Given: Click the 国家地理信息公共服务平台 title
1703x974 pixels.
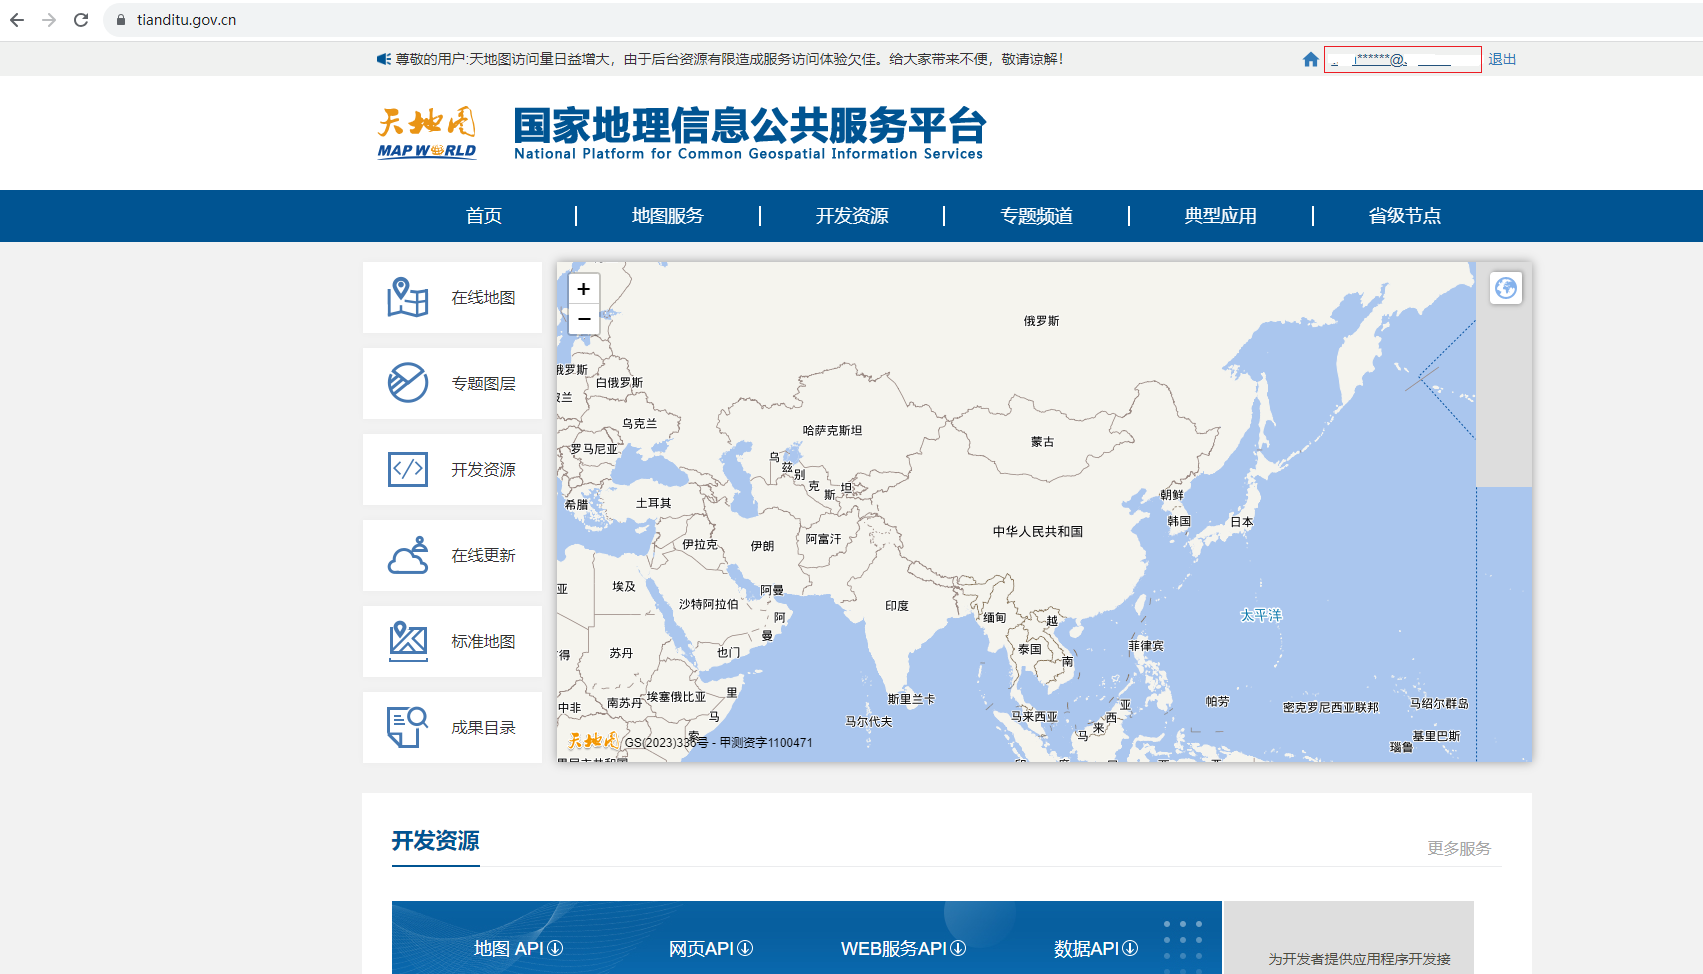Looking at the screenshot, I should tap(750, 126).
